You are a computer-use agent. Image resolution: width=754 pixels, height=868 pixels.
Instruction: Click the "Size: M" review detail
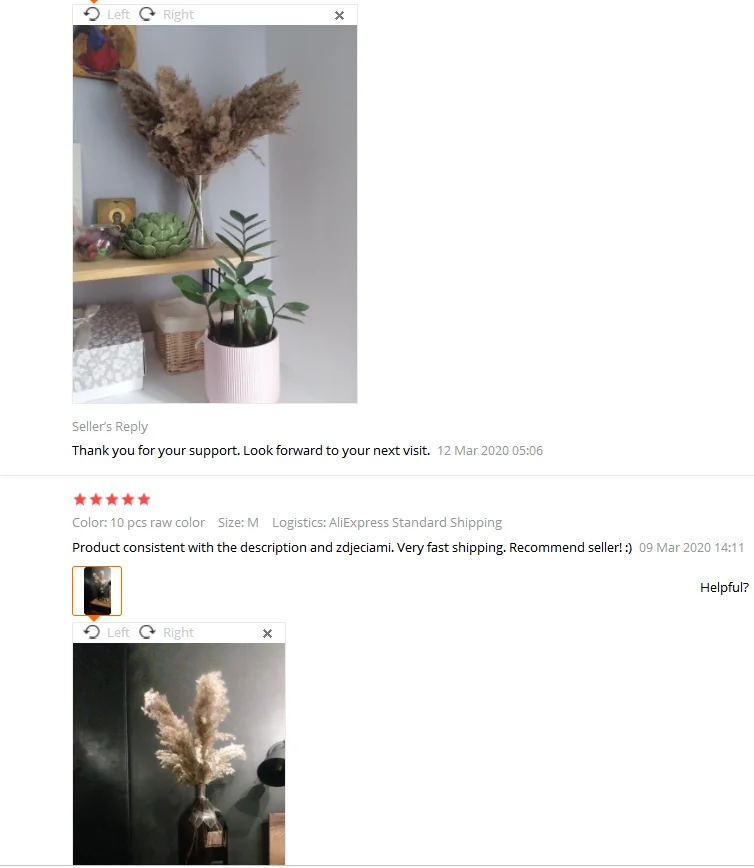coord(238,523)
